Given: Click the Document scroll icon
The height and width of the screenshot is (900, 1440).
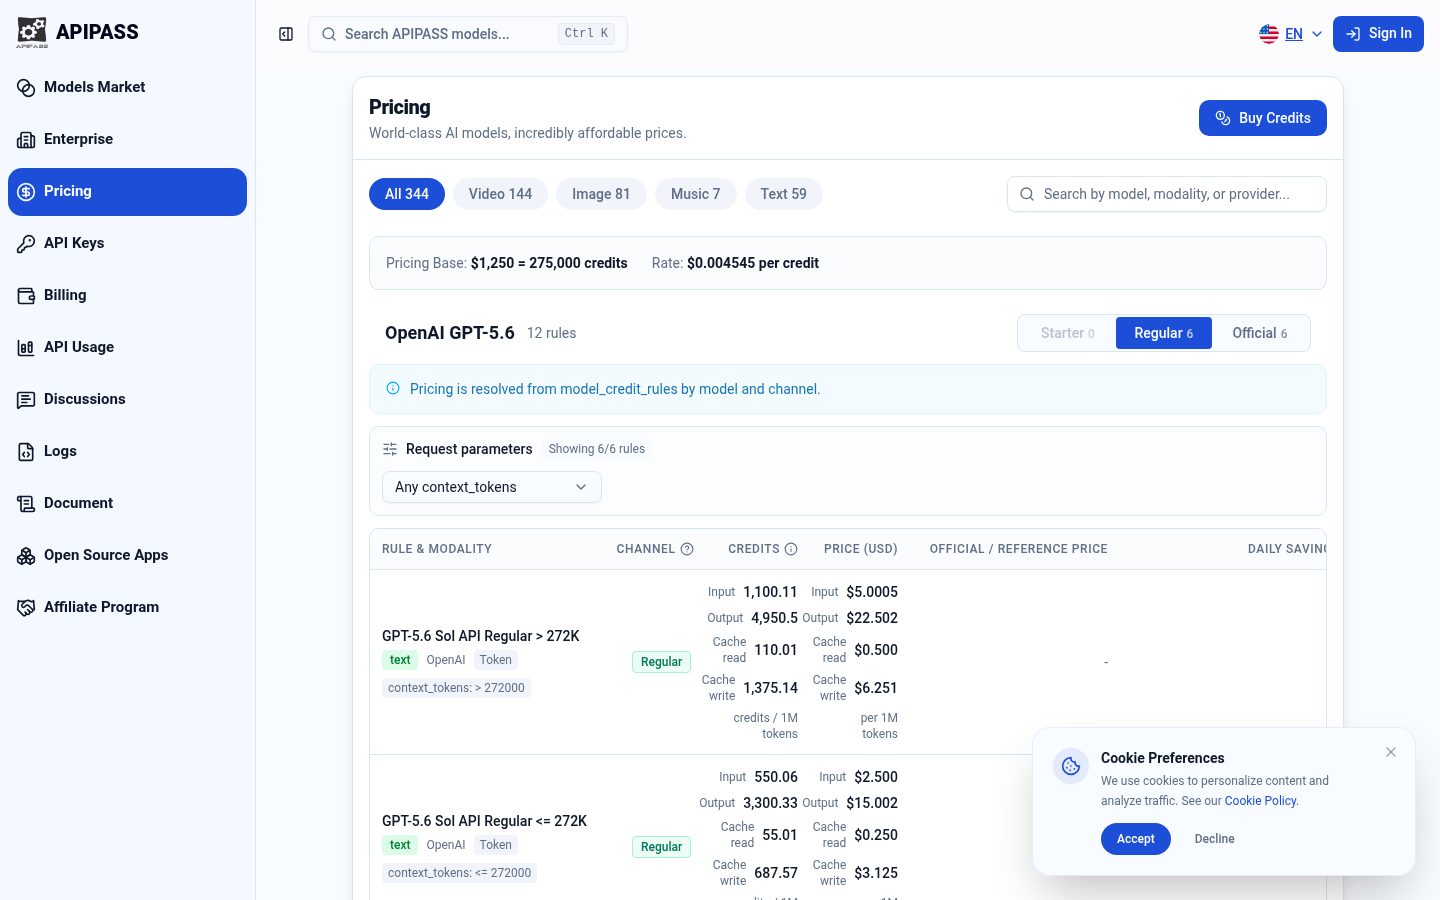Looking at the screenshot, I should pyautogui.click(x=26, y=504).
